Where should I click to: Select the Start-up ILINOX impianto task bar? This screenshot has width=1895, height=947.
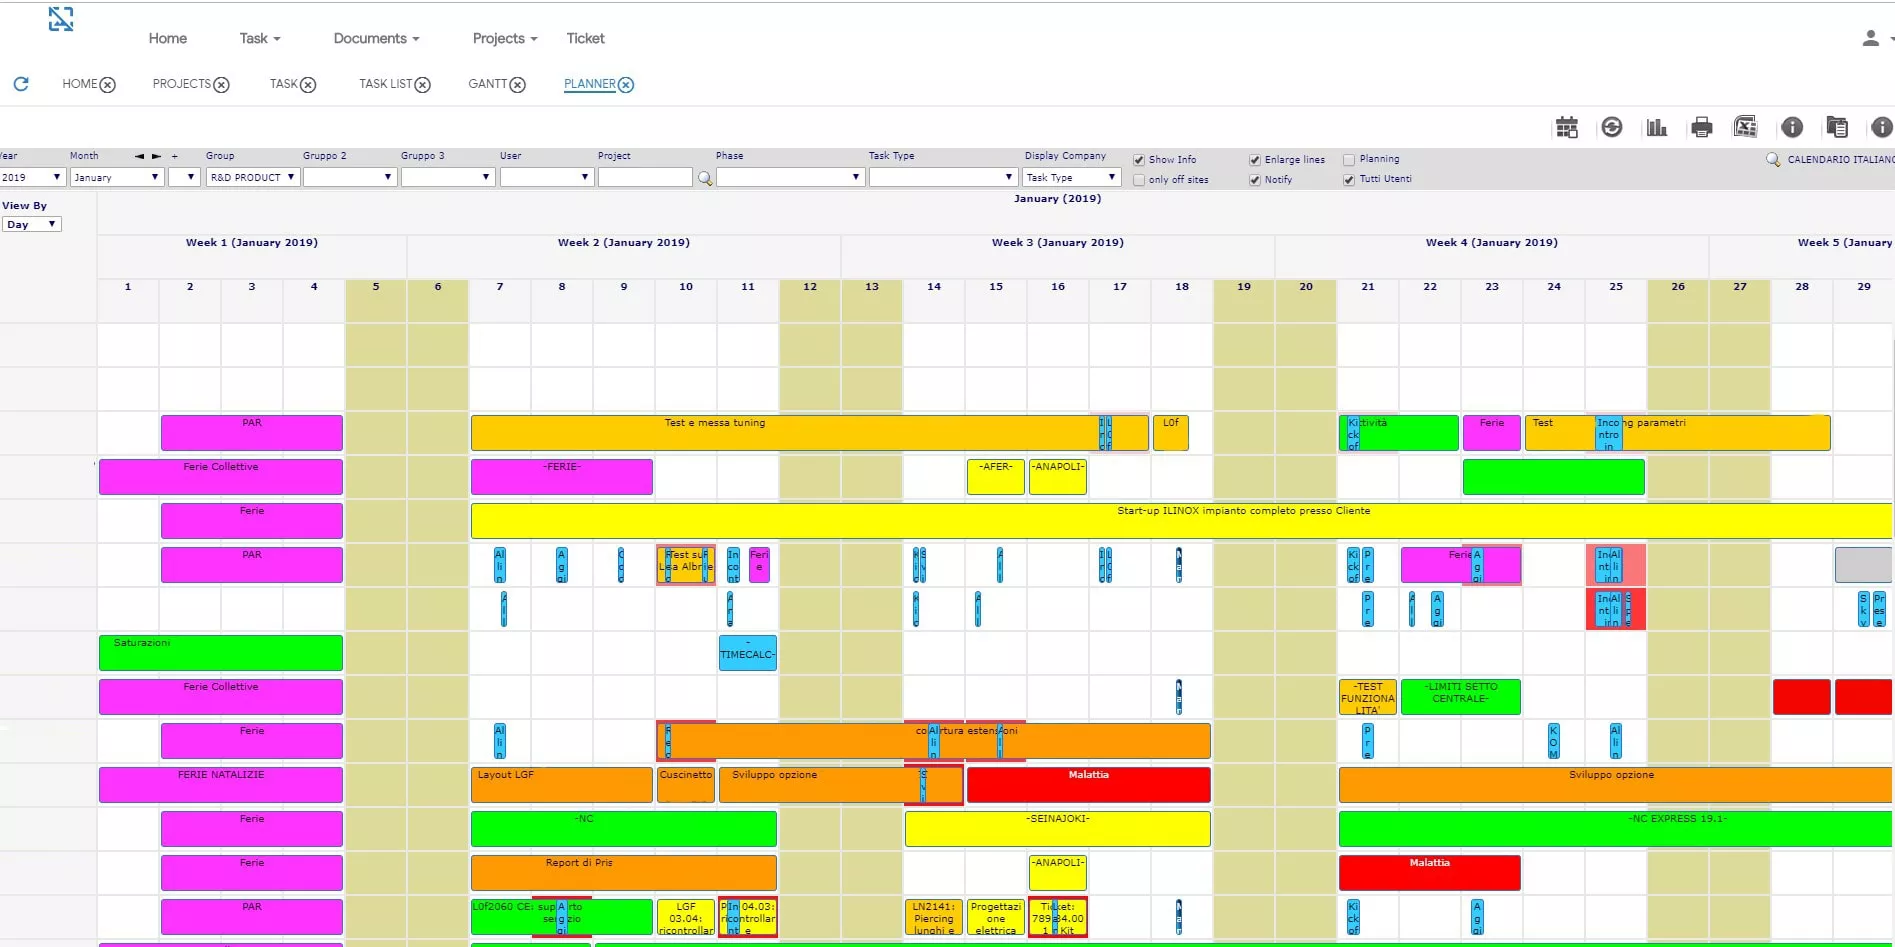click(1182, 521)
